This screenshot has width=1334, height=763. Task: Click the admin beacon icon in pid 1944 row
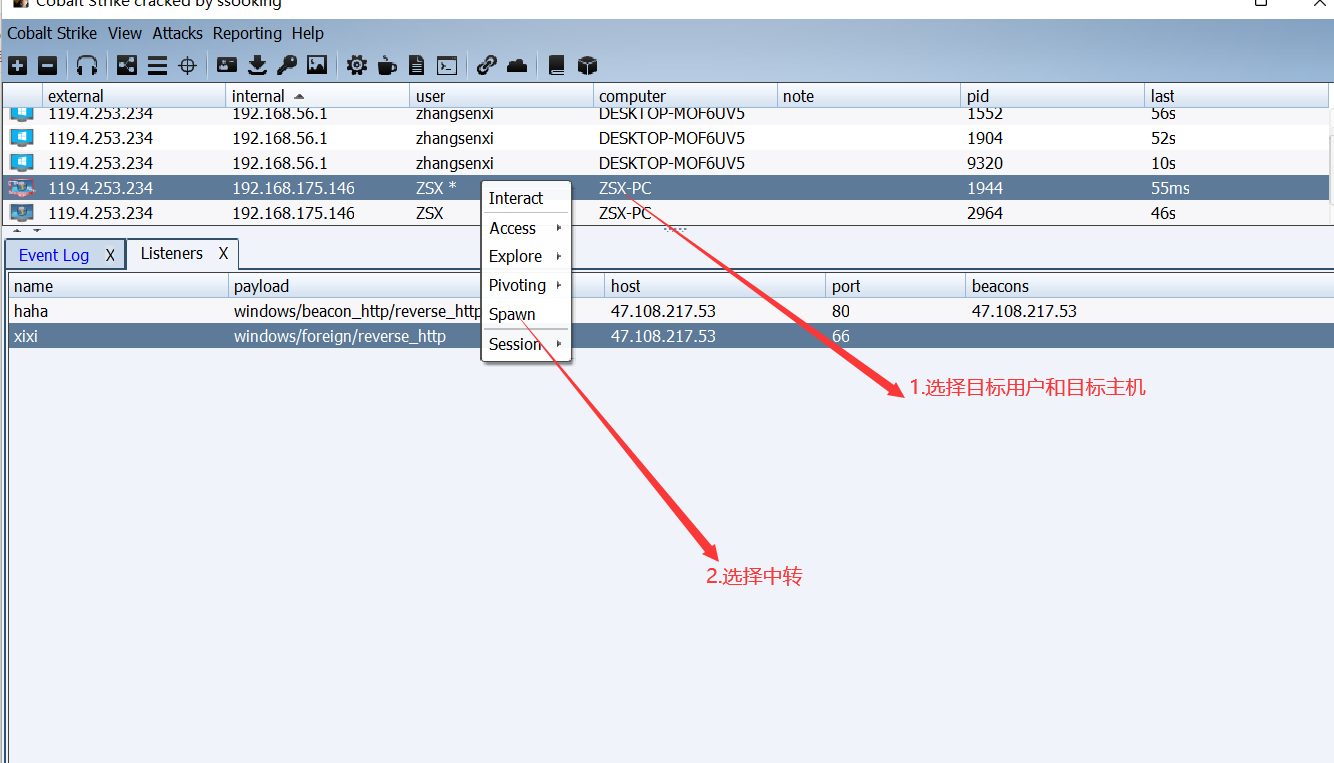(22, 188)
